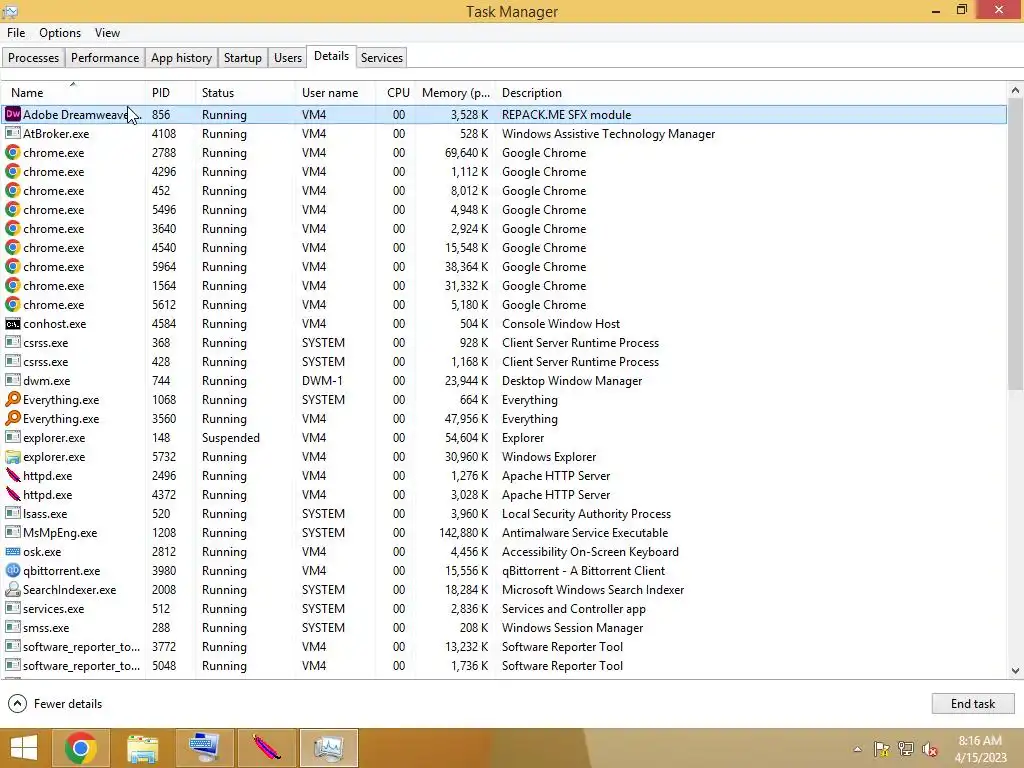This screenshot has width=1024, height=768.
Task: Switch to the Processes tab
Action: pos(33,57)
